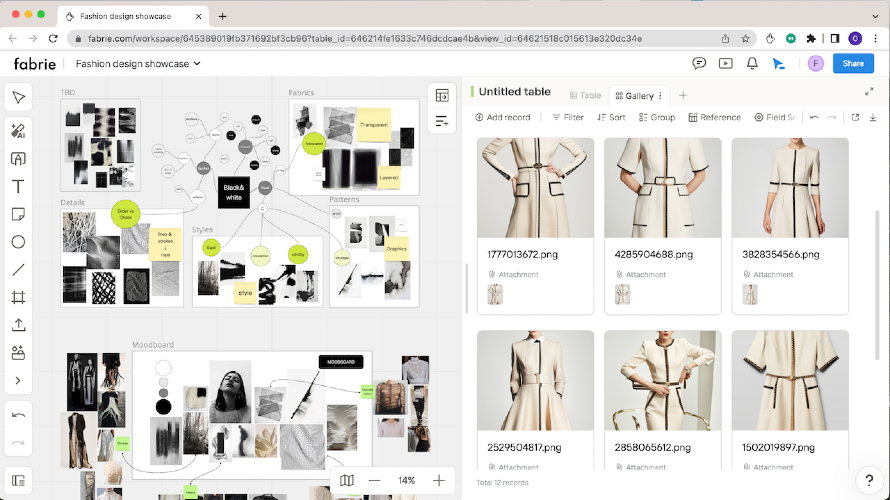This screenshot has height=500, width=890.
Task: Click attachment thumbnail under 1777013672.png
Action: (495, 295)
